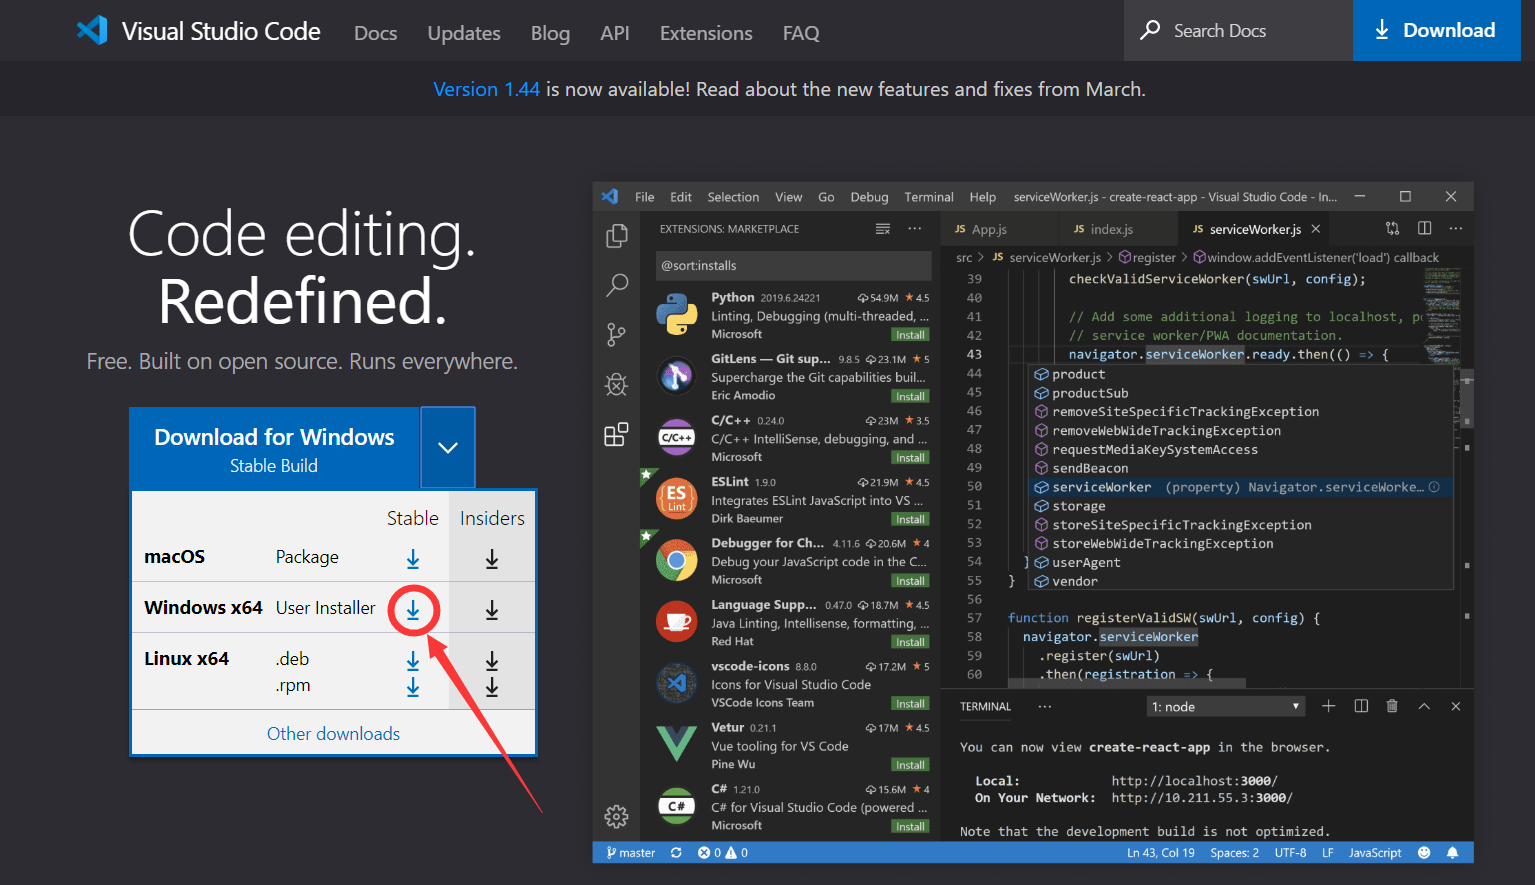Open the Manage gear icon in activity bar
The height and width of the screenshot is (885, 1535).
[x=617, y=817]
